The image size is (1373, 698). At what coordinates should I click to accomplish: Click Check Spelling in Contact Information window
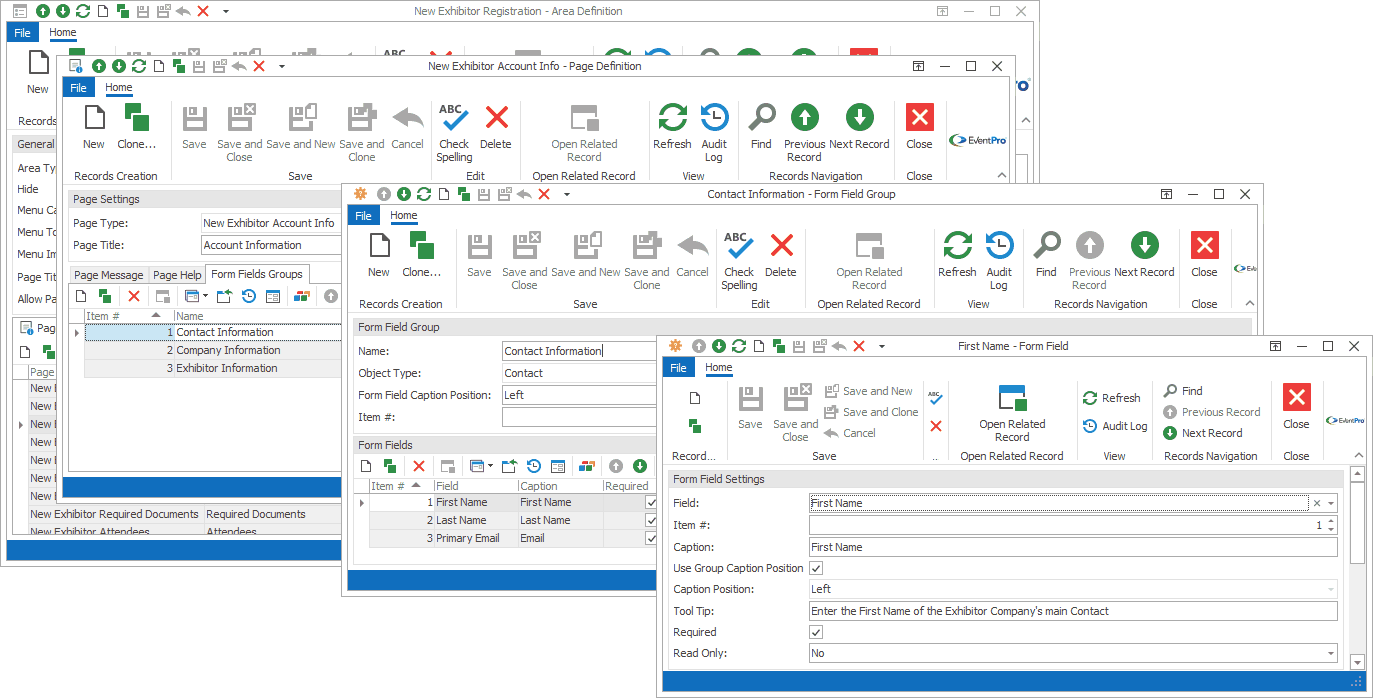pyautogui.click(x=739, y=260)
